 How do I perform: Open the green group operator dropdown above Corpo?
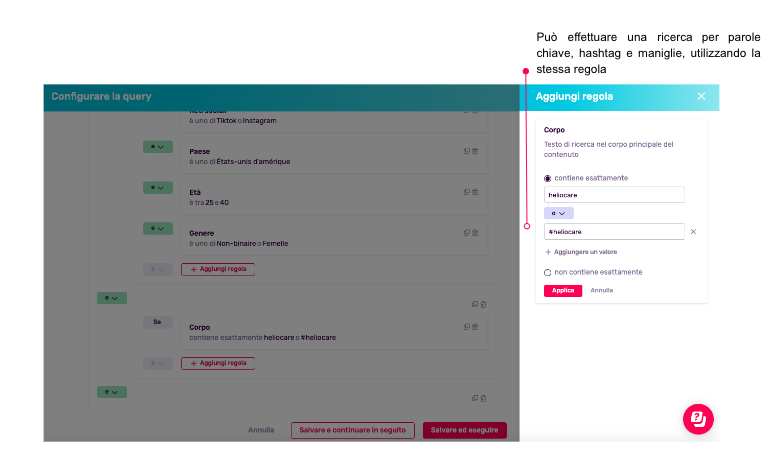point(112,298)
